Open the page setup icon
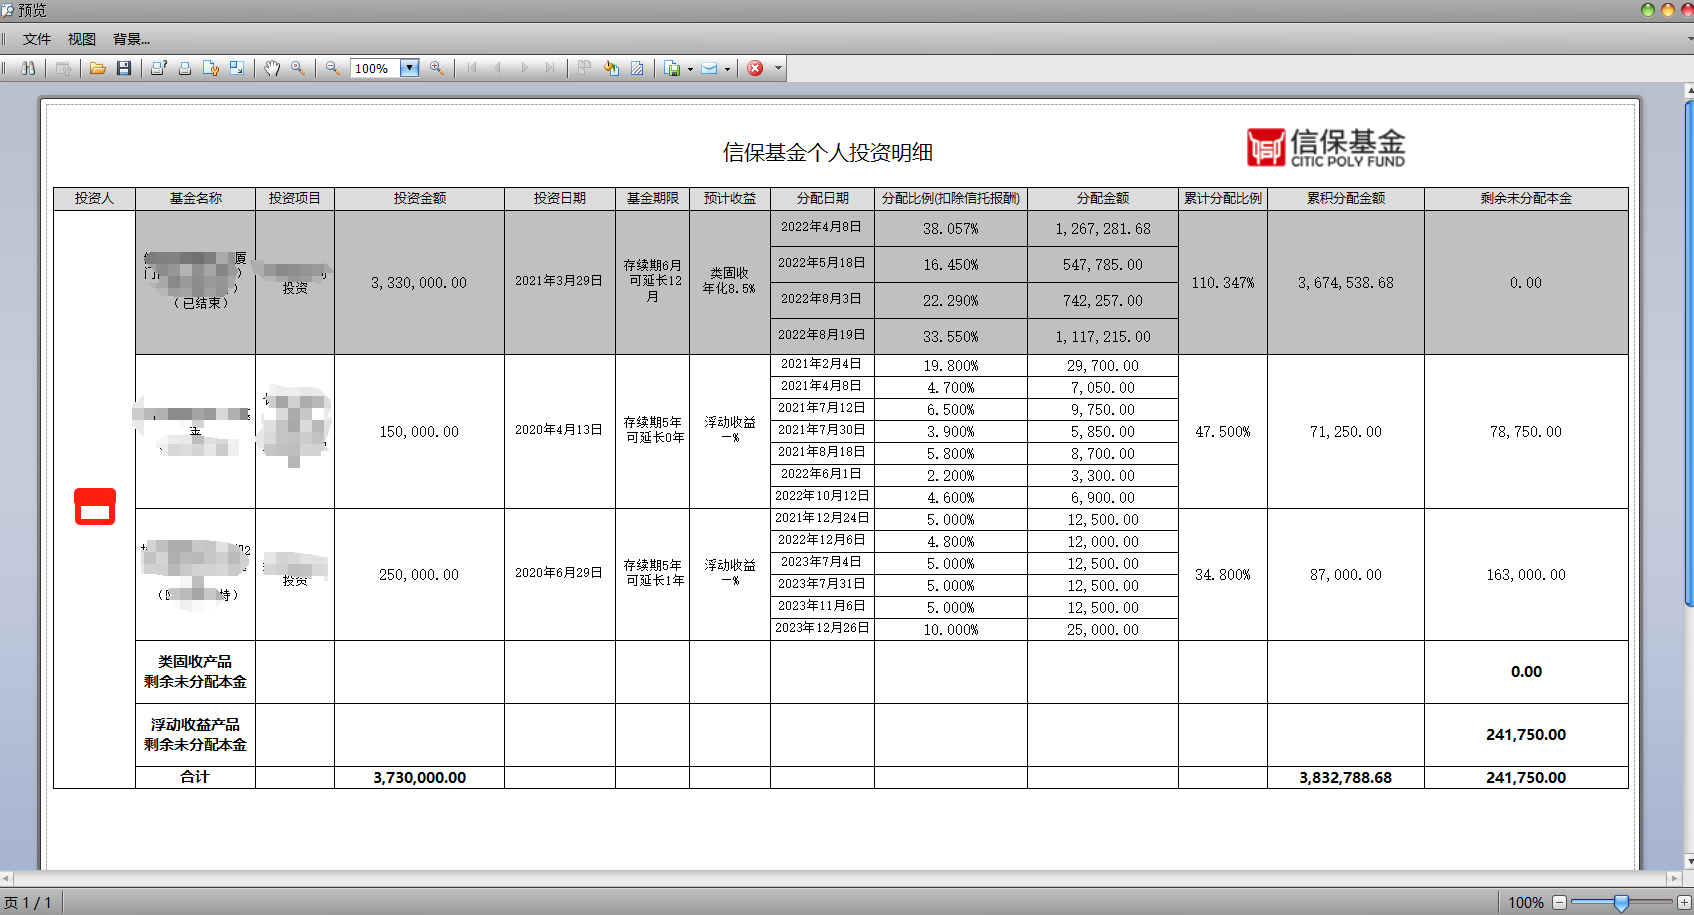1694x915 pixels. (x=211, y=68)
